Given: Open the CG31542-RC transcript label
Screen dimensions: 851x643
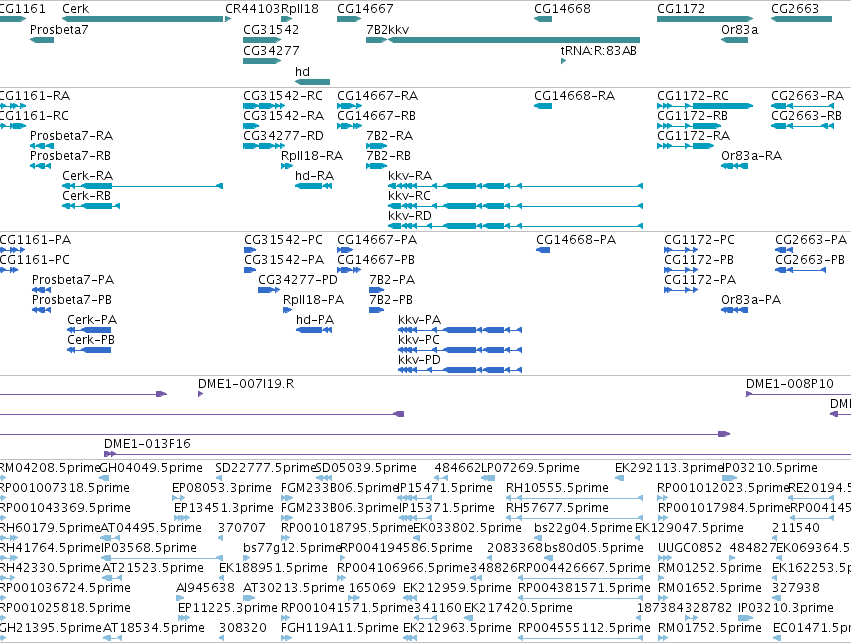Looking at the screenshot, I should pyautogui.click(x=283, y=96).
